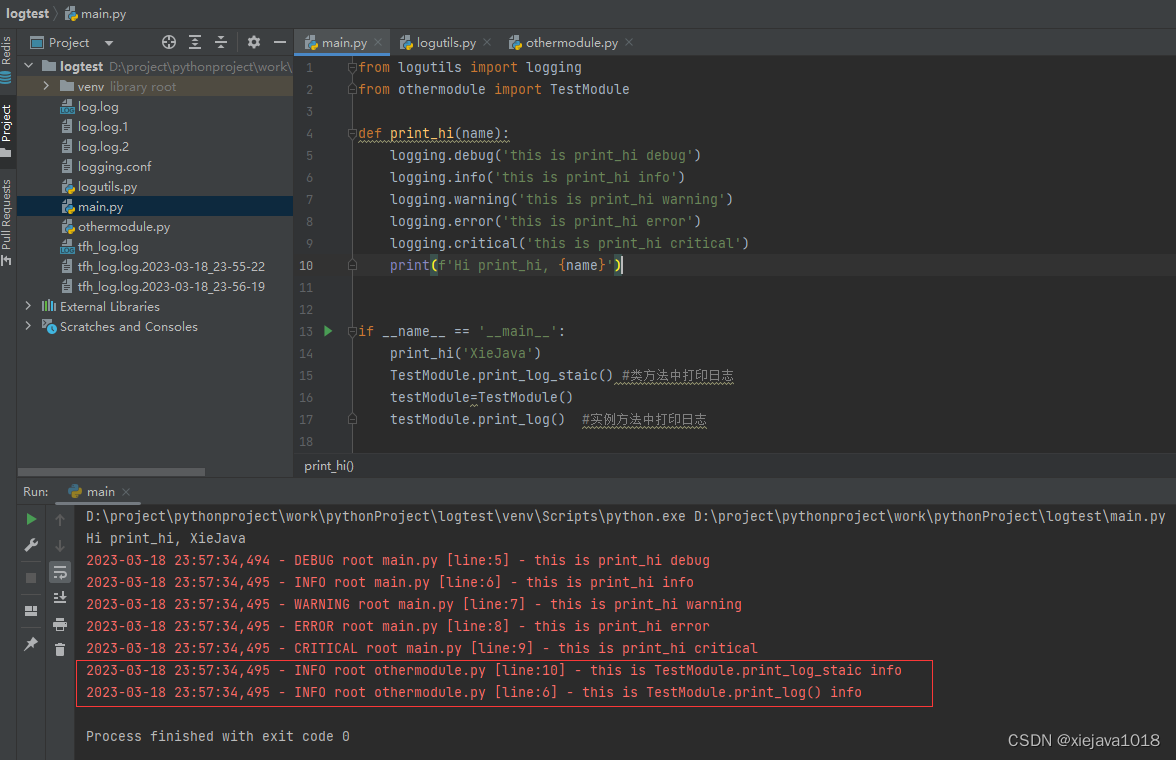The width and height of the screenshot is (1176, 760).
Task: Open run configuration wrench icon
Action: pos(31,545)
